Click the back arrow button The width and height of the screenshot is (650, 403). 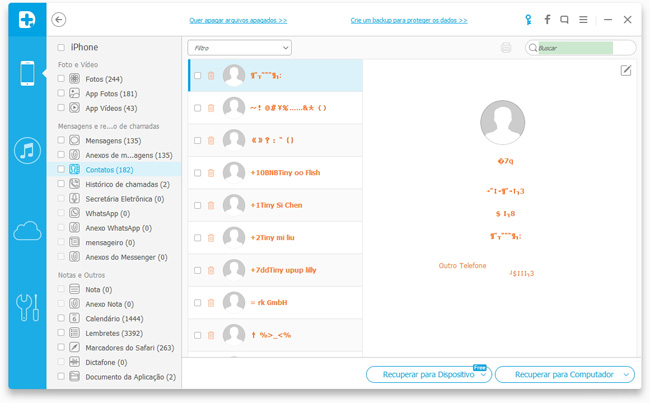59,19
